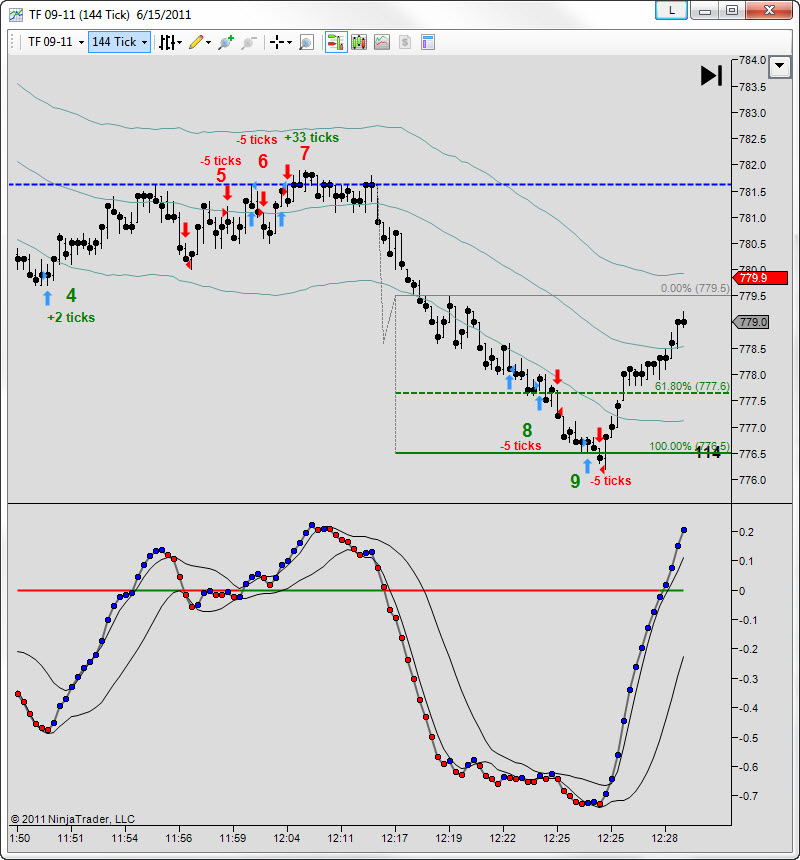Open the zoom frame magnifier icon

click(307, 42)
